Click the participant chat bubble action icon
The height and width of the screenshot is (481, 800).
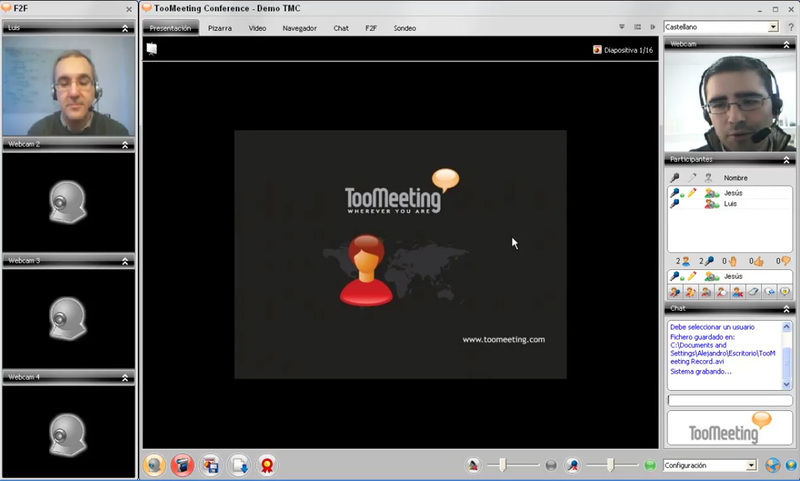[721, 292]
